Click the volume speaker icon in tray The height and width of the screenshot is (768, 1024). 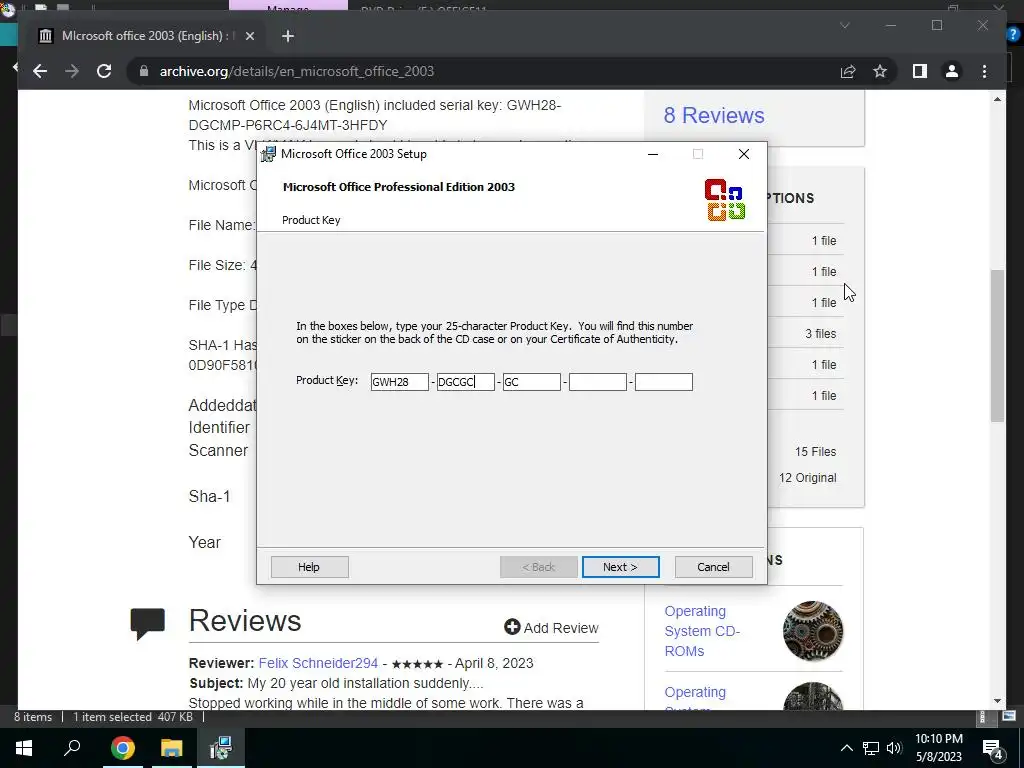click(894, 748)
